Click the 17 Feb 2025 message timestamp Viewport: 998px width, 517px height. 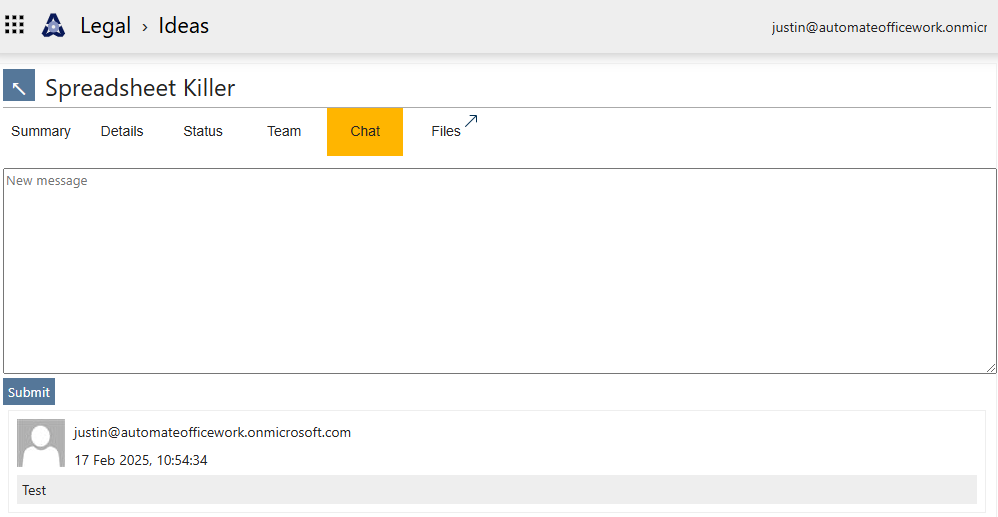pyautogui.click(x=141, y=460)
